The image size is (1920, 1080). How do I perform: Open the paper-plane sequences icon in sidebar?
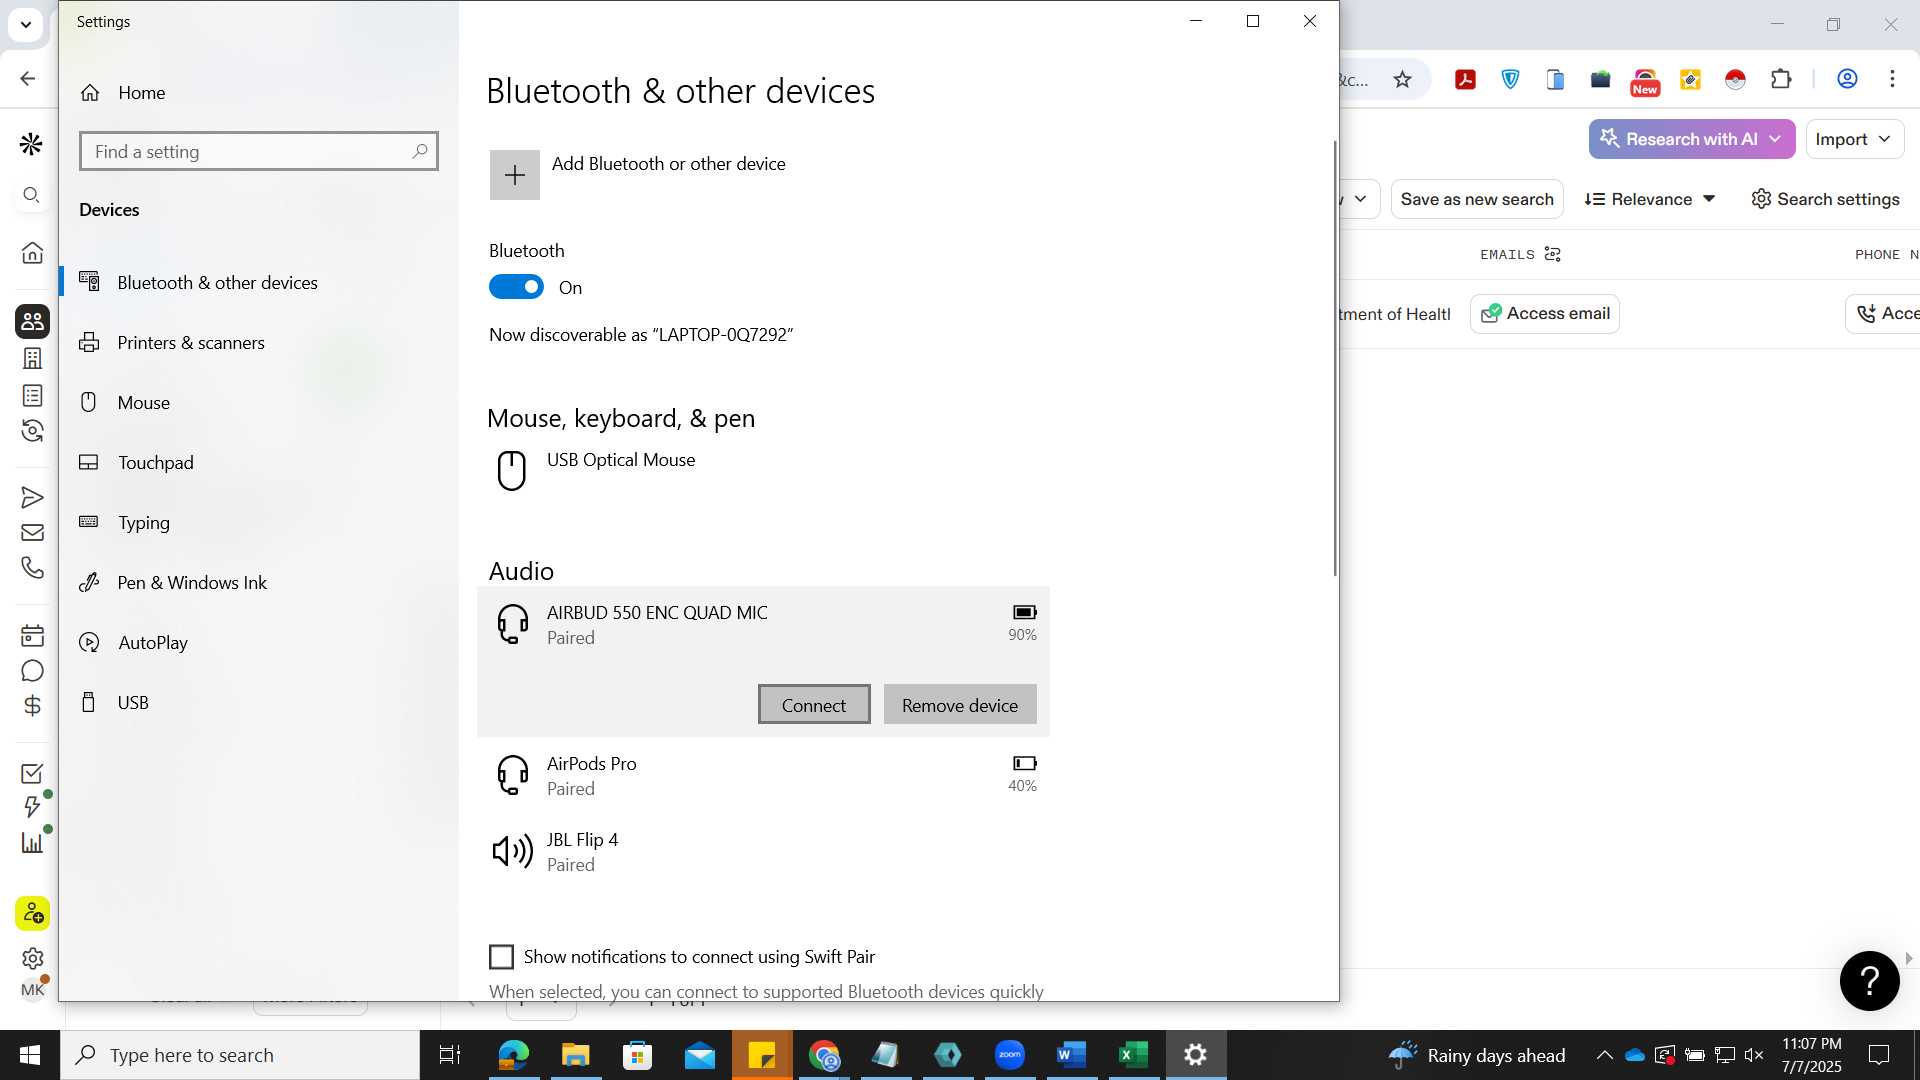[32, 498]
